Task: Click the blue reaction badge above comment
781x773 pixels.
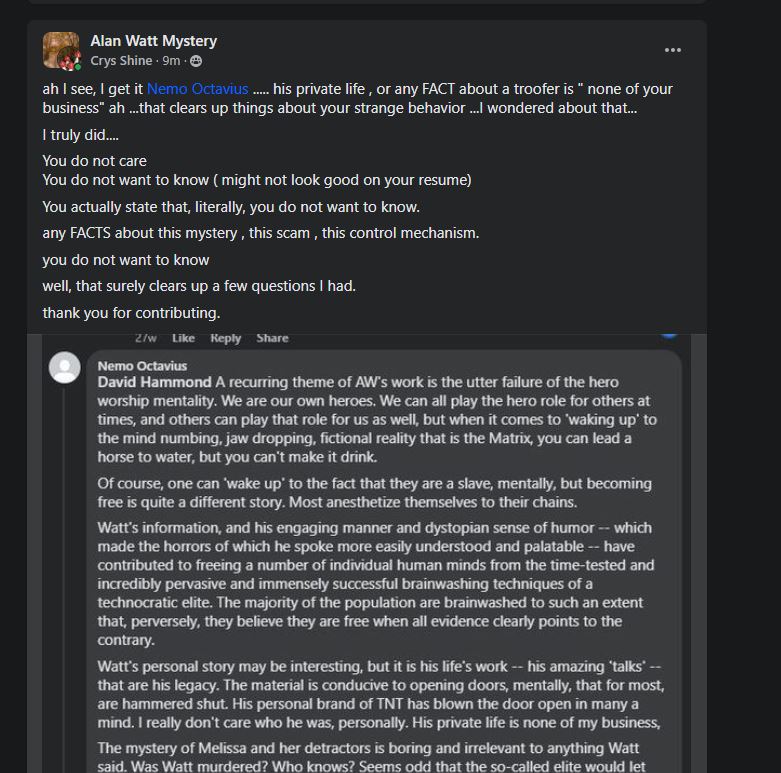Action: coord(669,335)
